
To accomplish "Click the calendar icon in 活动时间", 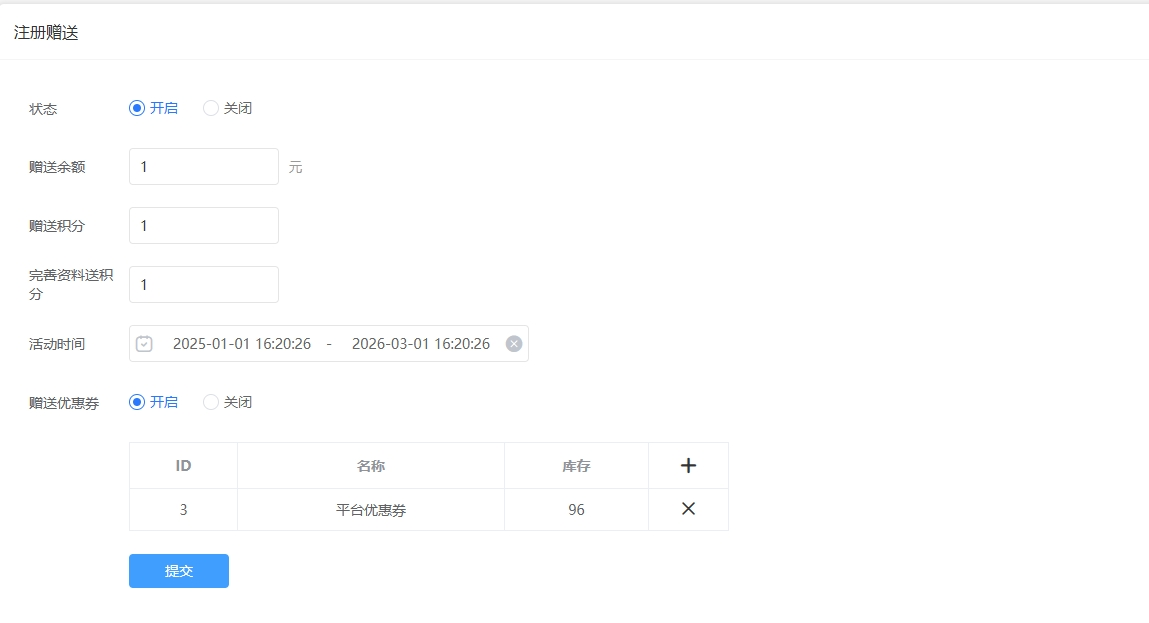I will coord(144,344).
